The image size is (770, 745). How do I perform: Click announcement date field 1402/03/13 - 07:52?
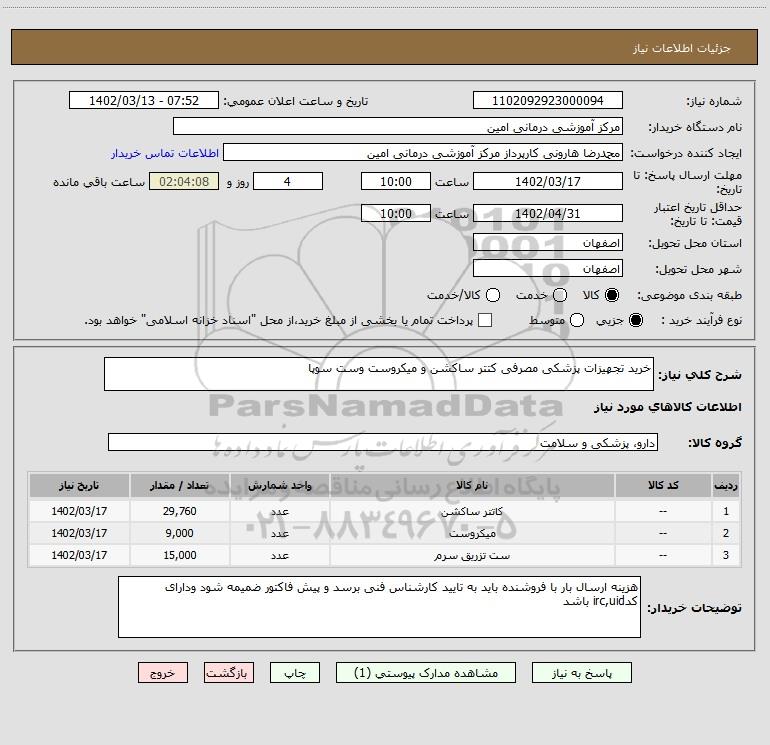(144, 100)
